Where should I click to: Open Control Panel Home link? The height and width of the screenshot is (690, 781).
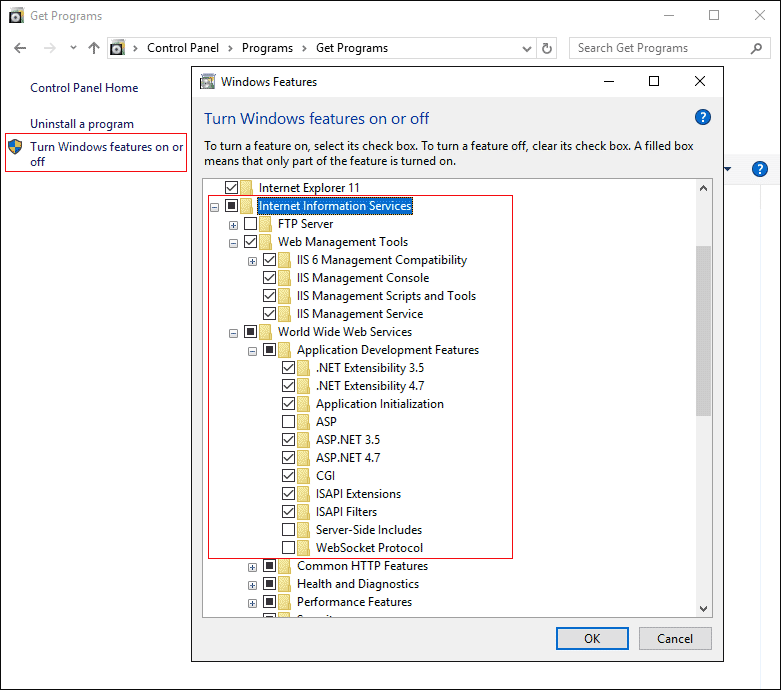[84, 88]
